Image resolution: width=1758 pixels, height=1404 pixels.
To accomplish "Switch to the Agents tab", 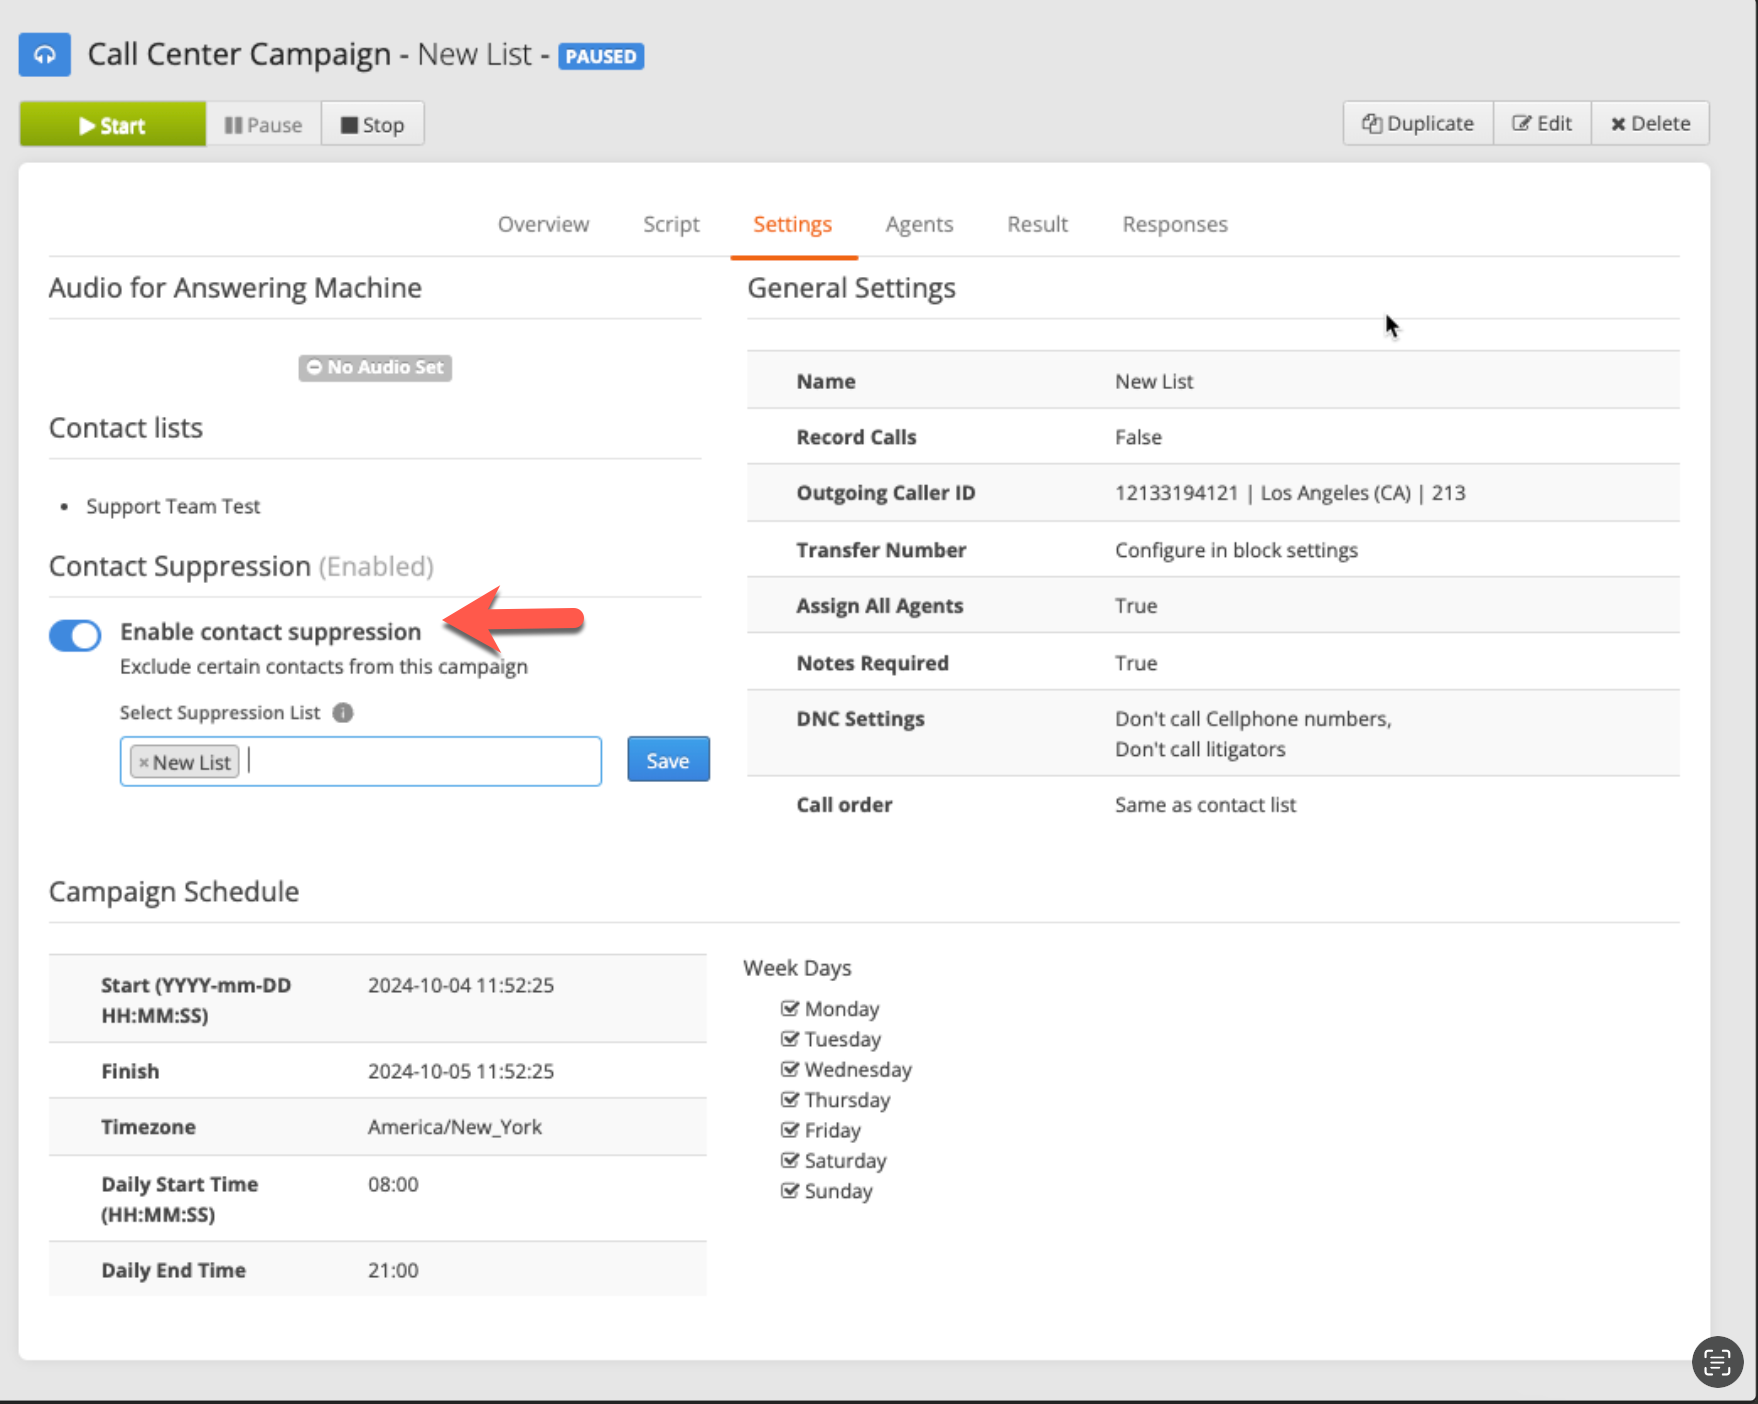I will click(918, 224).
